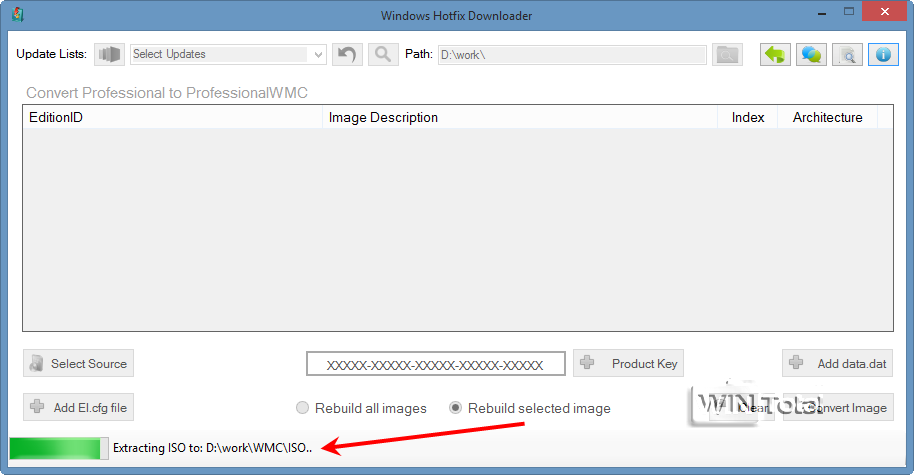Image resolution: width=914 pixels, height=475 pixels.
Task: Click the browse folder button beside Path
Action: point(727,55)
